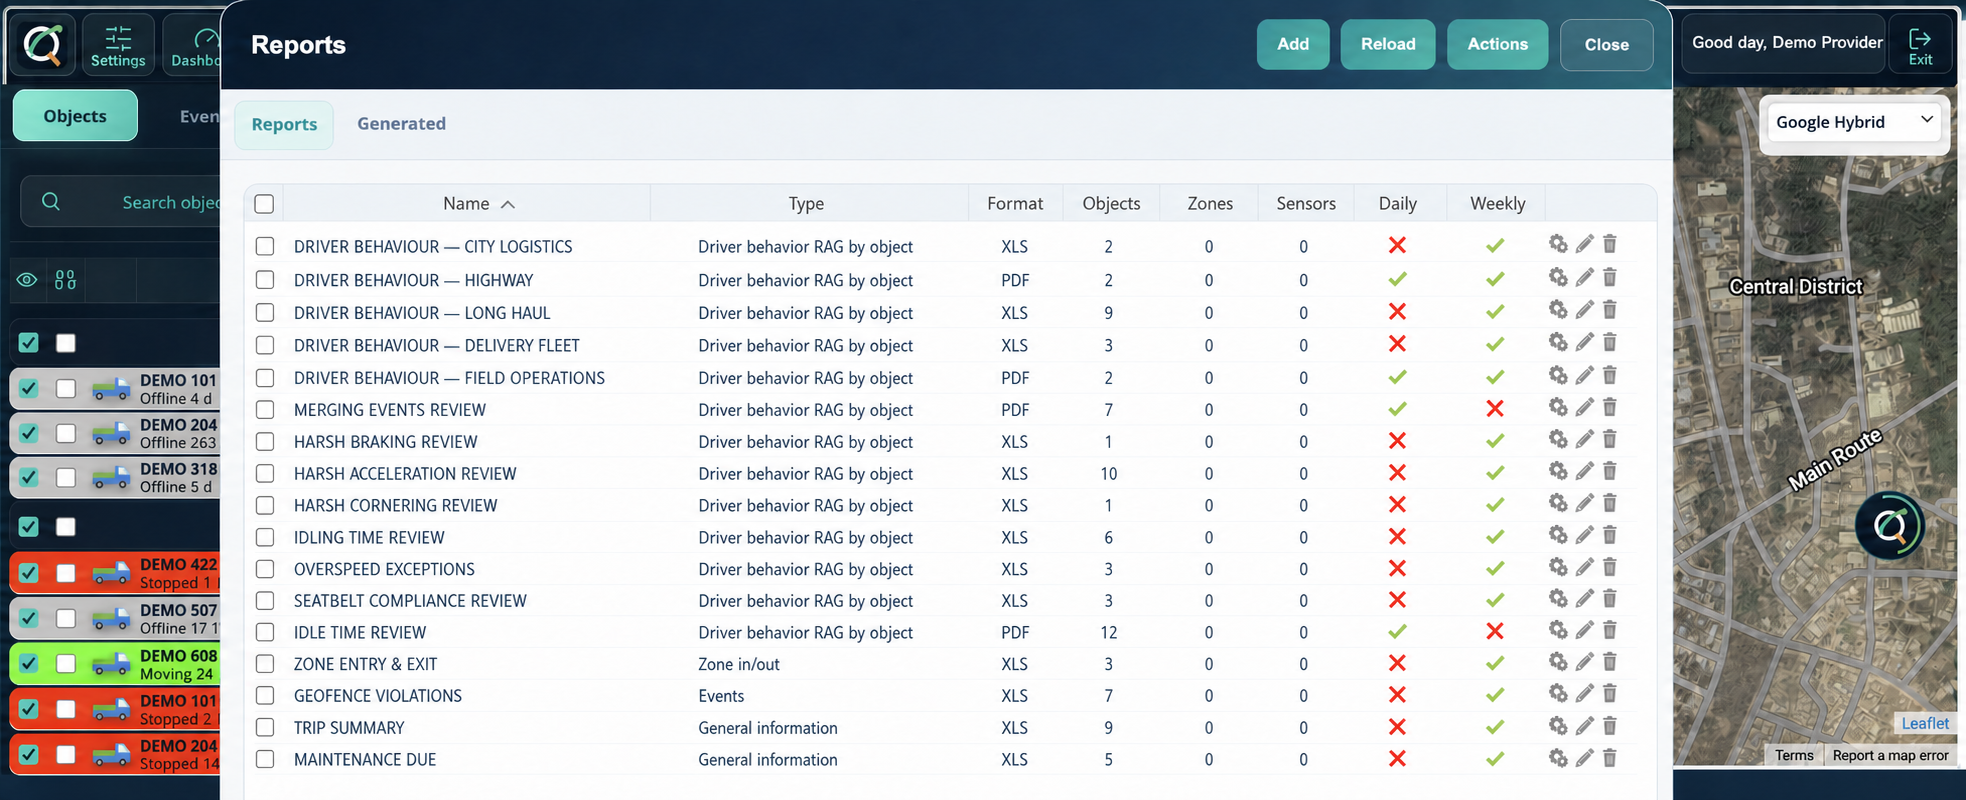The height and width of the screenshot is (800, 1966).
Task: Click the Objects column header
Action: 1111,203
